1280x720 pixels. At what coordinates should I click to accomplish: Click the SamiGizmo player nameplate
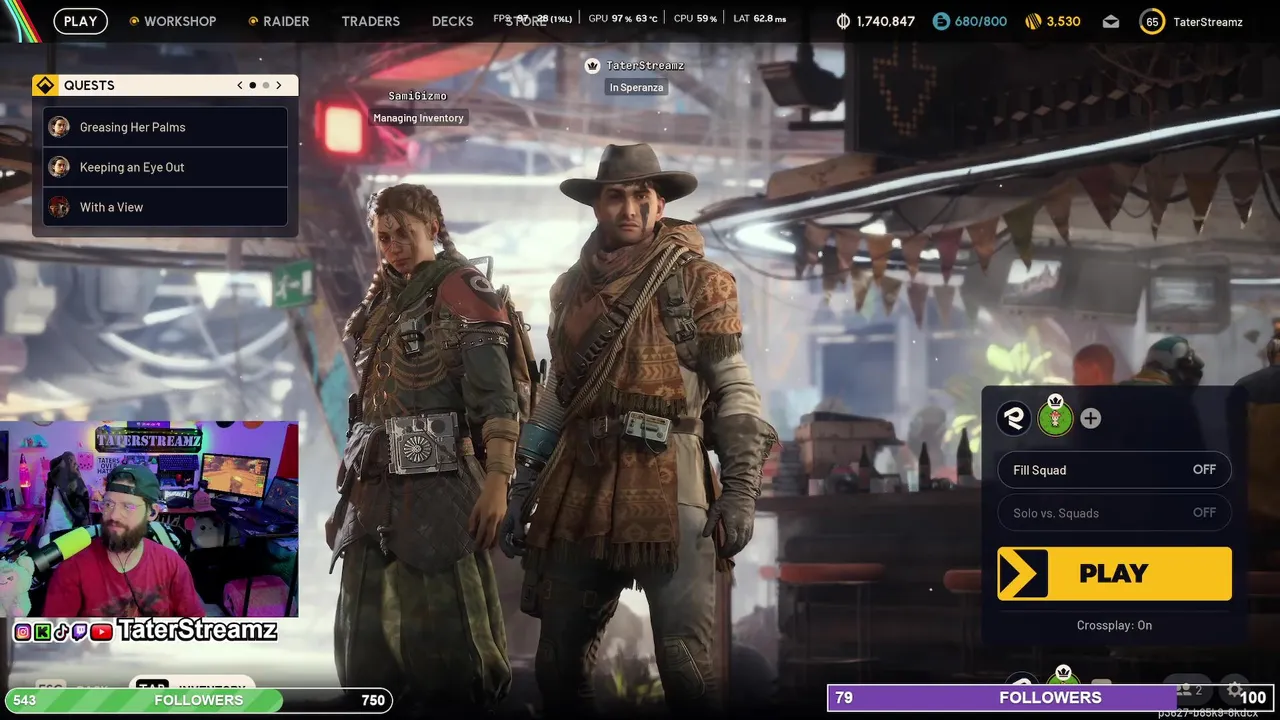click(417, 96)
